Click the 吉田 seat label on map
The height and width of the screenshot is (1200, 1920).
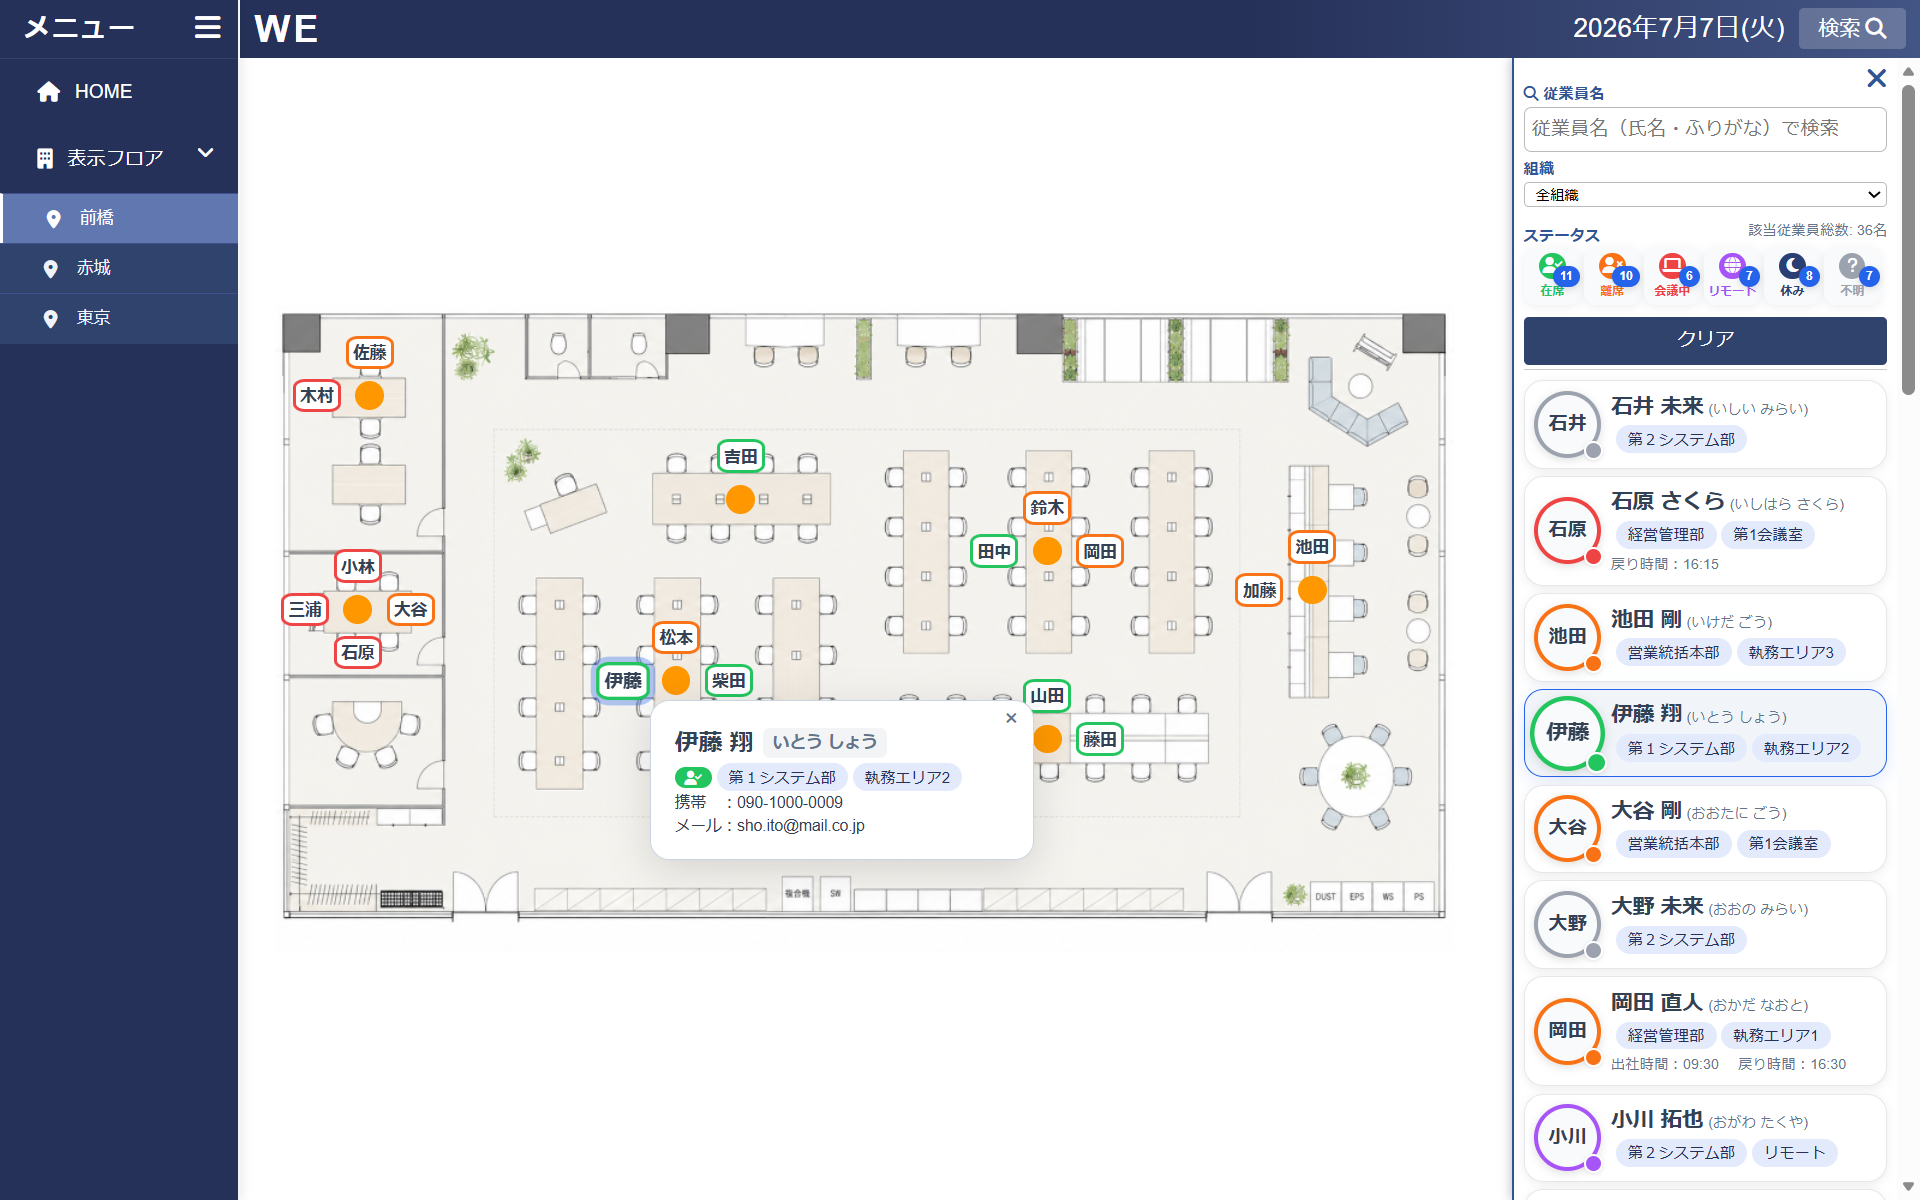[741, 457]
